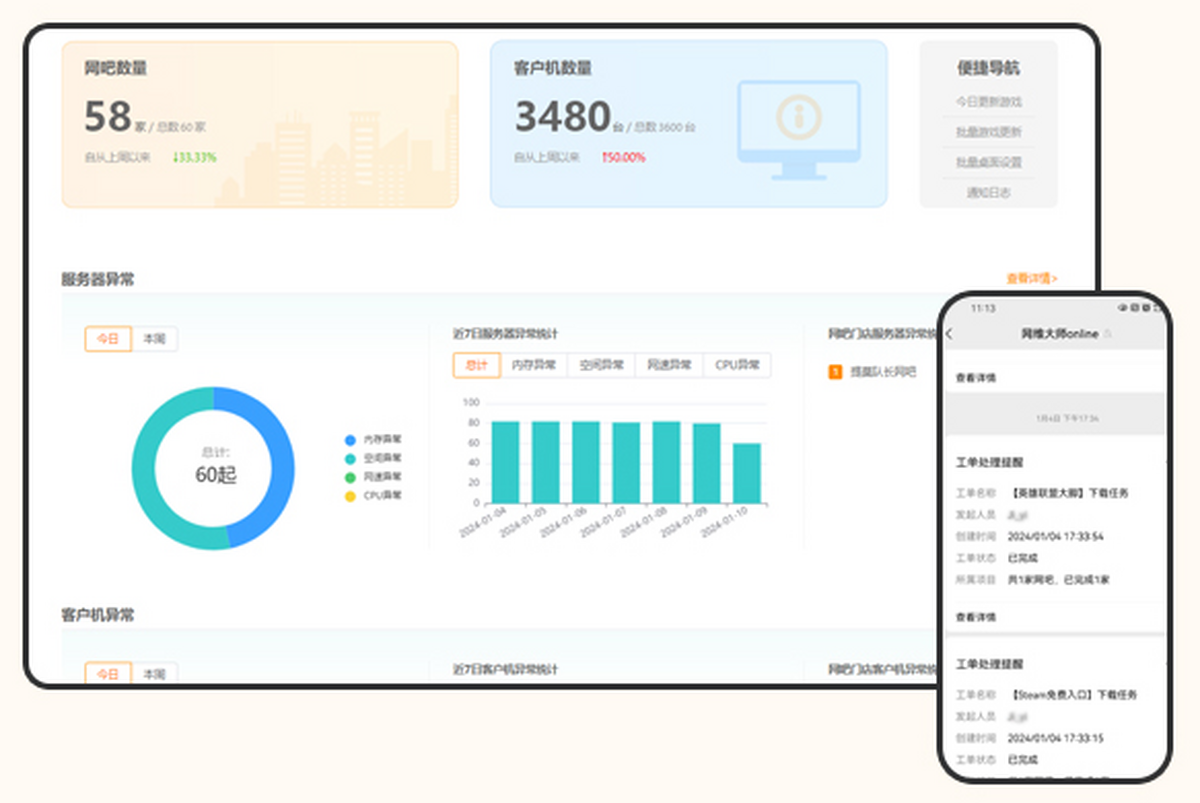The height and width of the screenshot is (803, 1200).
Task: Click the orange rank badge beside 捞菌队长网吧
Action: 835,372
